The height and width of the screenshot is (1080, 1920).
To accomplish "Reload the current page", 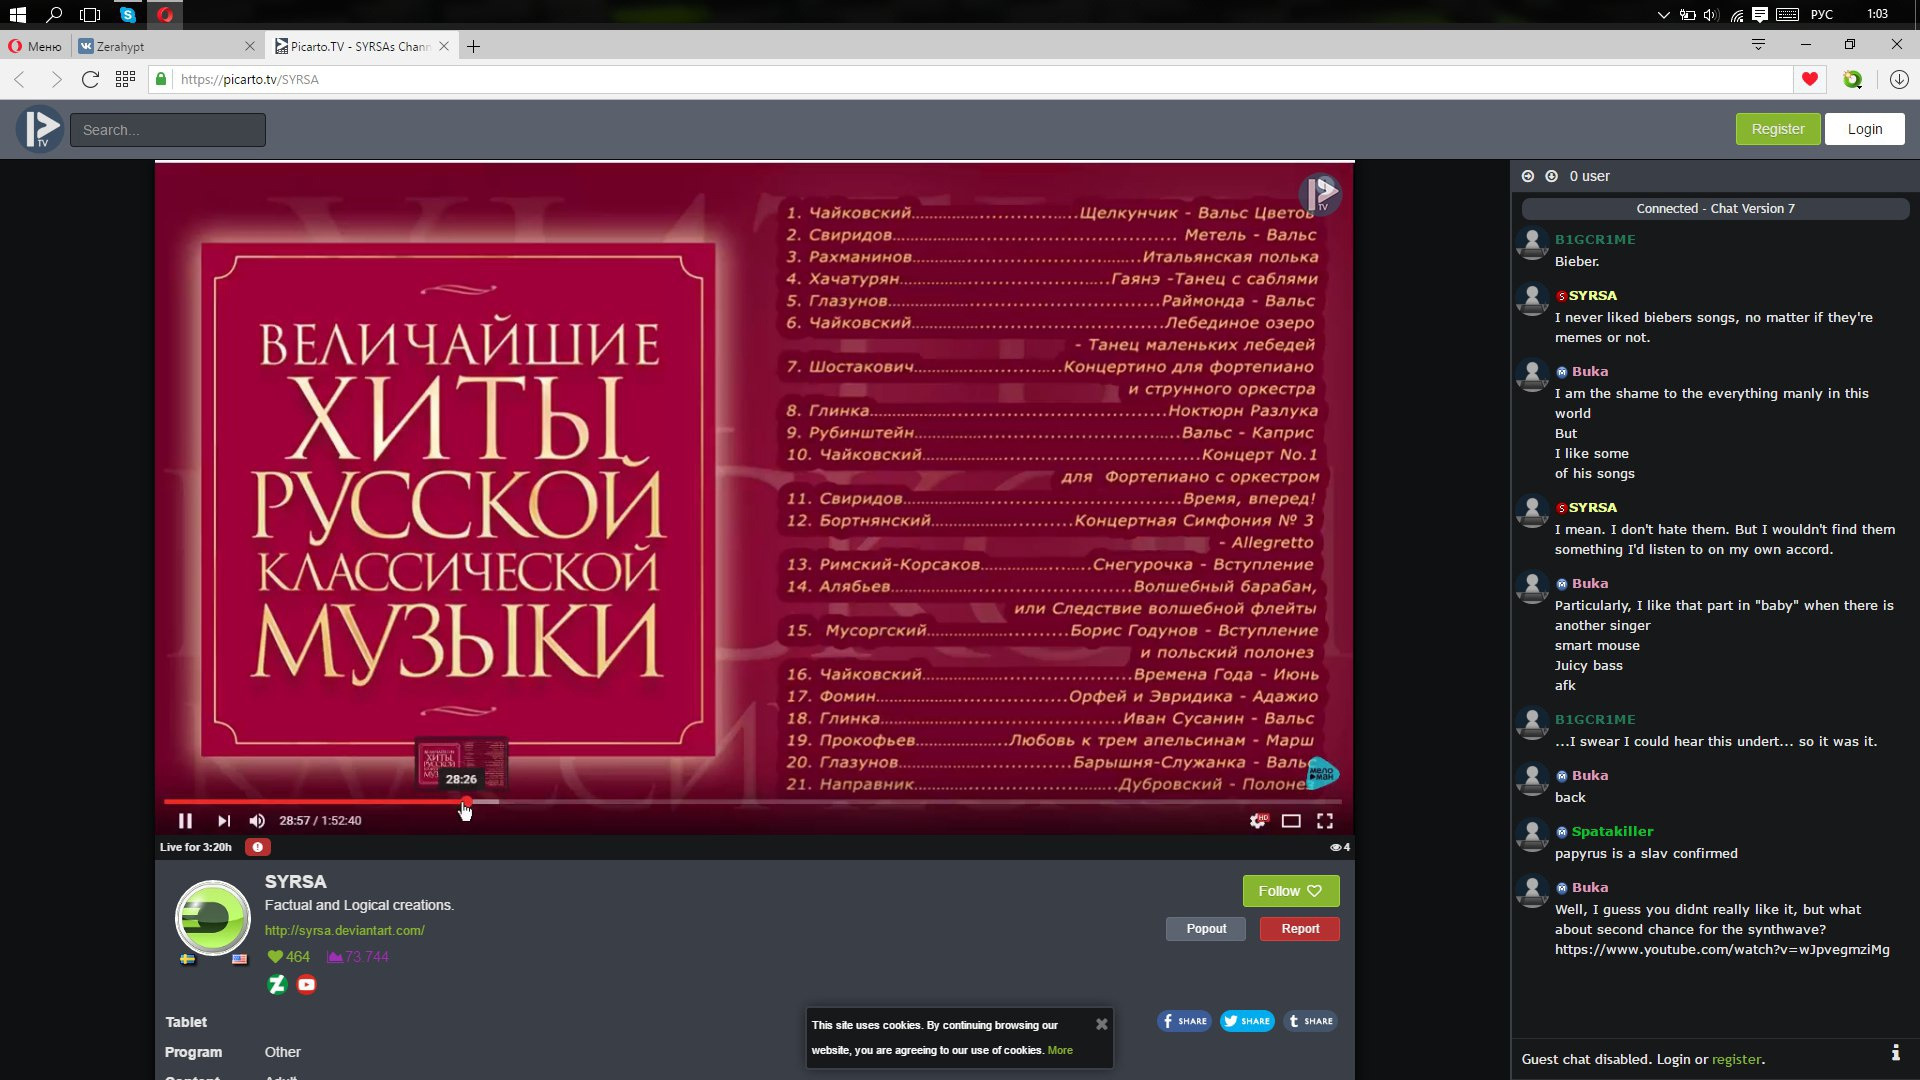I will (90, 79).
